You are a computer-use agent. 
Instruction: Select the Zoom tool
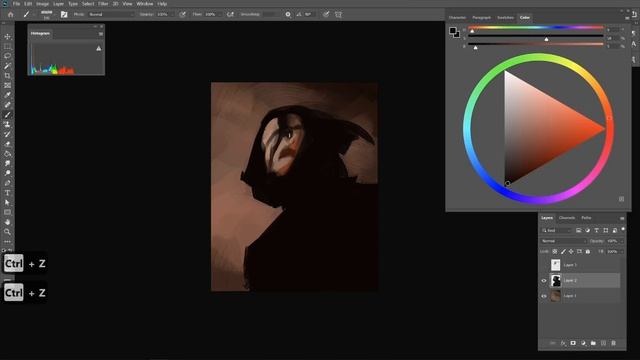pos(7,232)
